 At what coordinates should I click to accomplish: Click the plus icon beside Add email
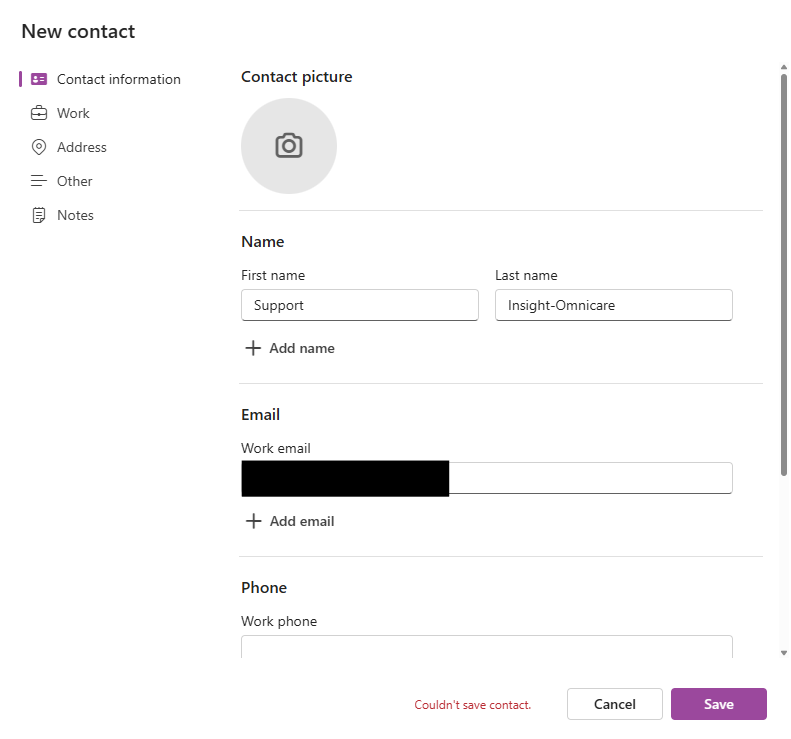click(x=253, y=521)
